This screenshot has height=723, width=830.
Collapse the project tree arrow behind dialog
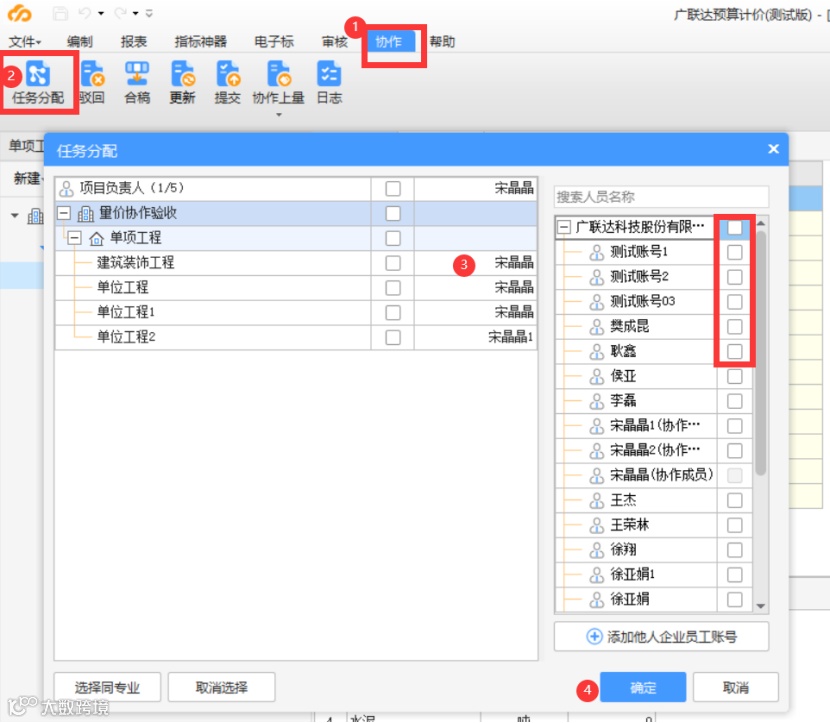15,215
